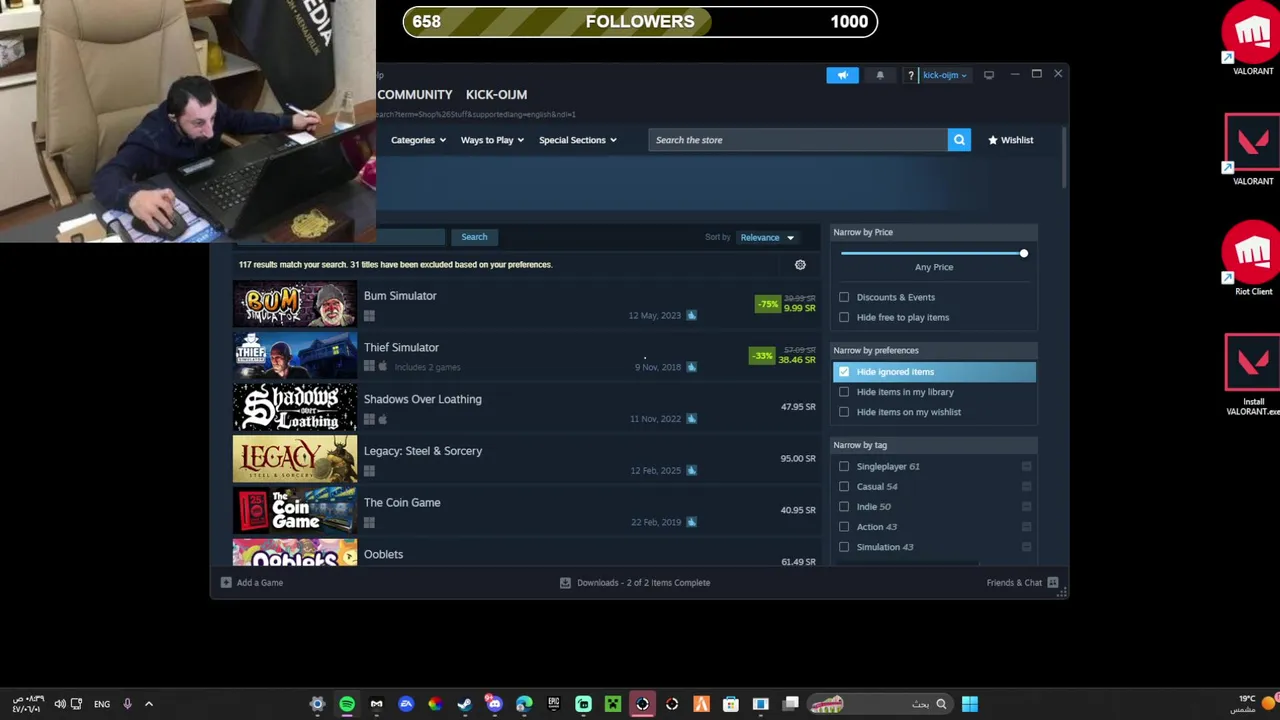Check Hide free to play items
Image resolution: width=1280 pixels, height=720 pixels.
coord(844,317)
